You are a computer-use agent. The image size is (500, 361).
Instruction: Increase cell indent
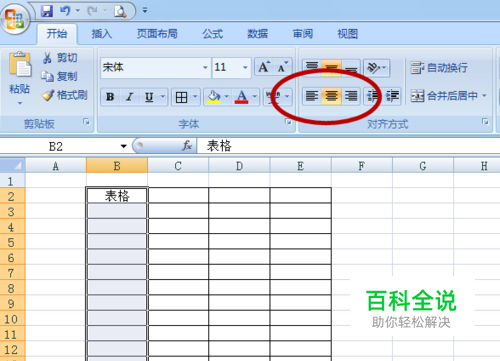click(392, 97)
